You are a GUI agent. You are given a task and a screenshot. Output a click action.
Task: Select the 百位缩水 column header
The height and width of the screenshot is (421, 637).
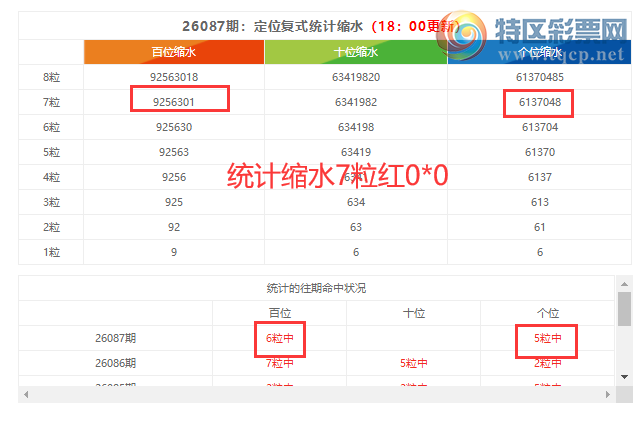coord(174,52)
